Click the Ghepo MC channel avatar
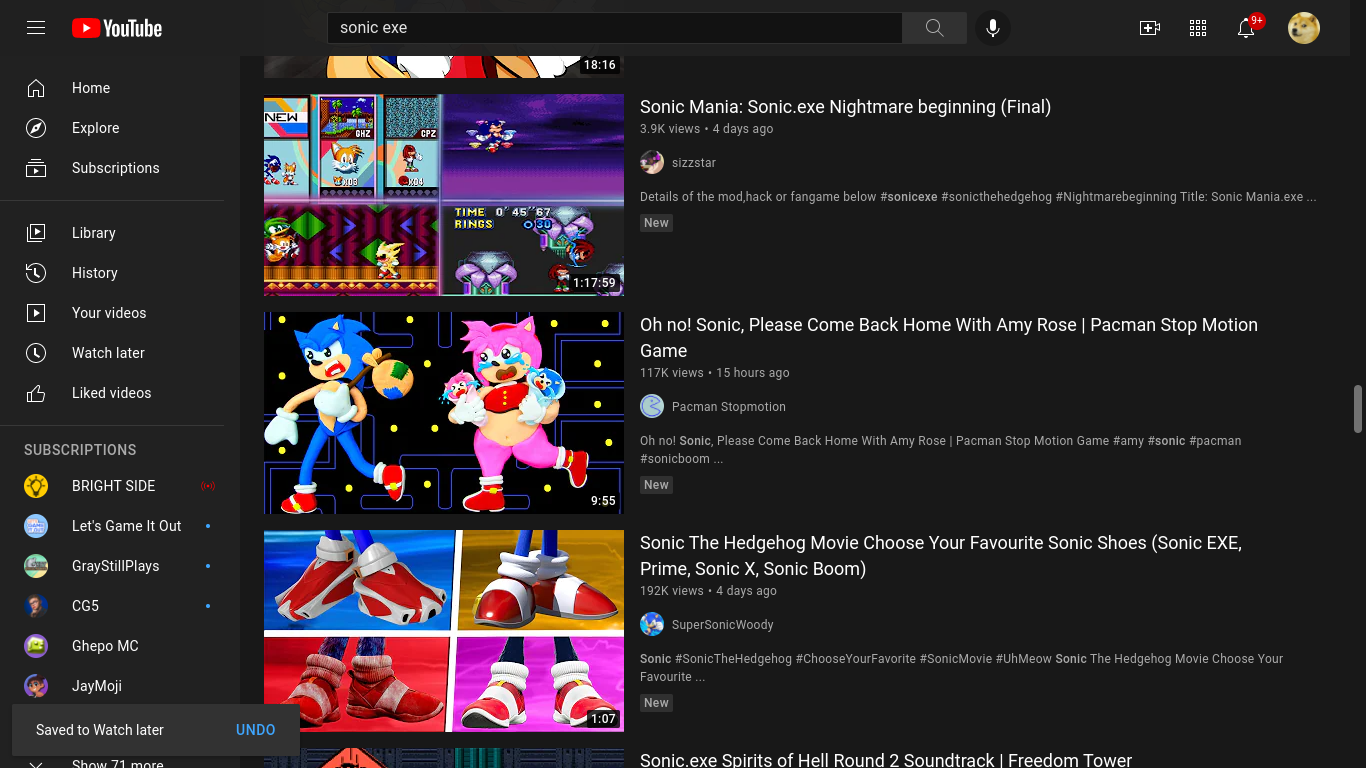Screen dimensions: 1366x768 [x=36, y=646]
